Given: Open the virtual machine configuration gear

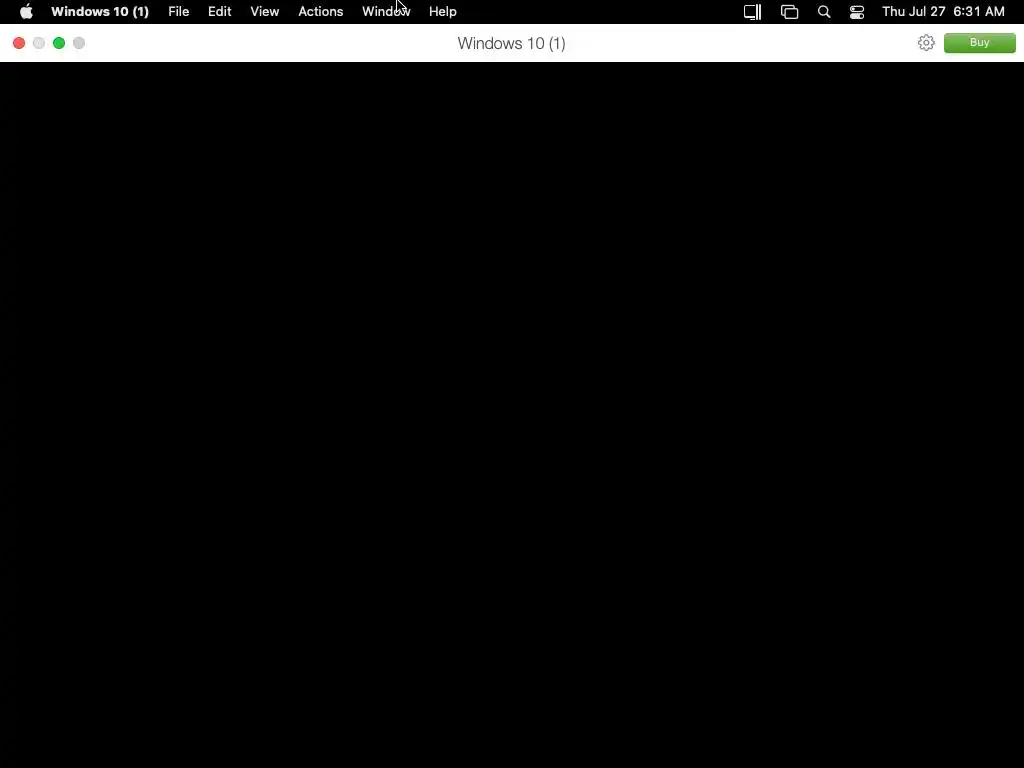Looking at the screenshot, I should tap(926, 43).
